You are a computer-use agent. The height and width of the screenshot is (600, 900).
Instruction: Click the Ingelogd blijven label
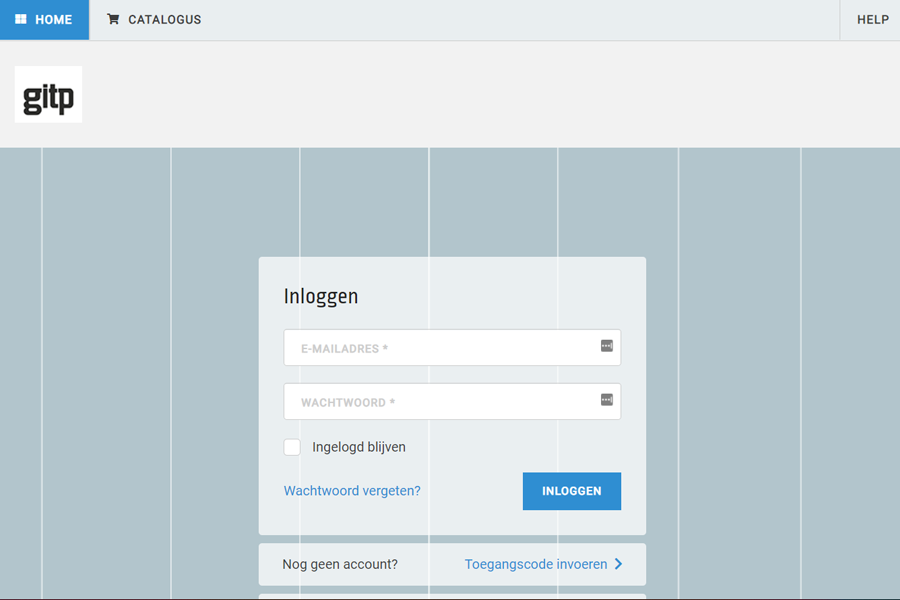click(359, 447)
